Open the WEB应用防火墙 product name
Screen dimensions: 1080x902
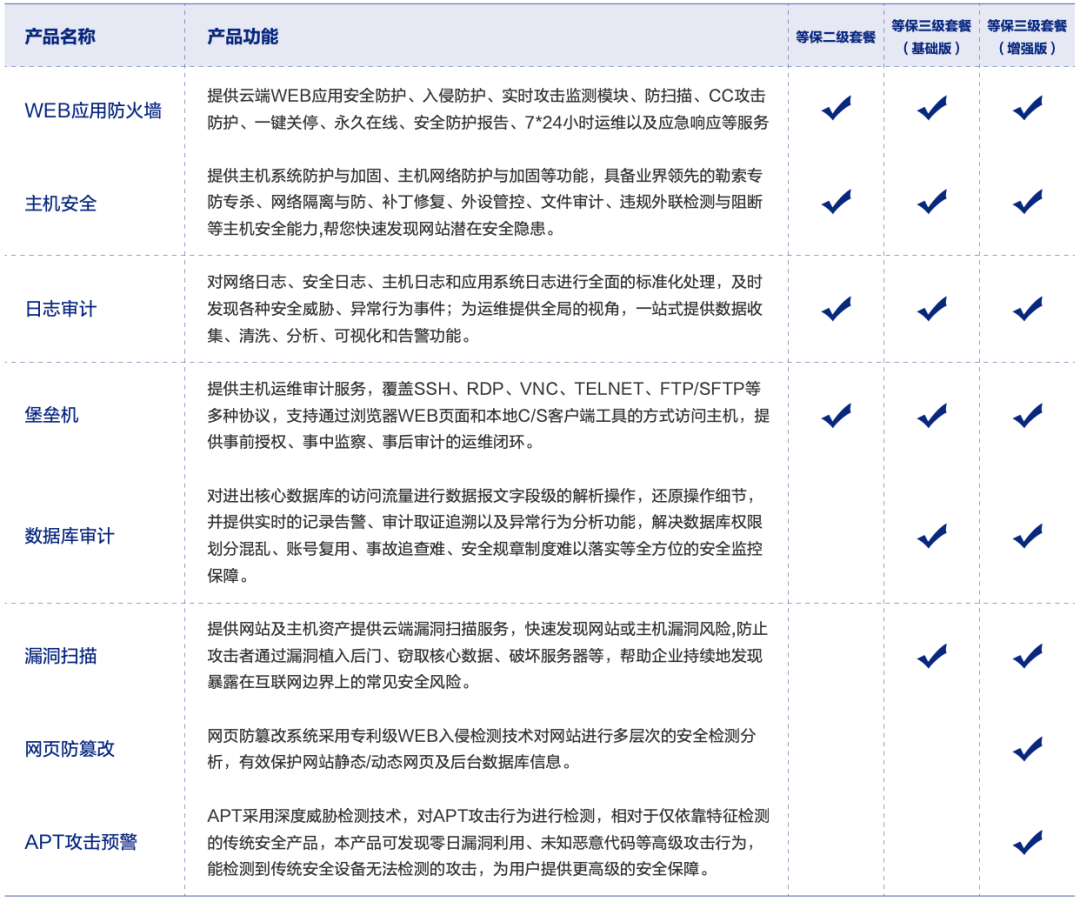tap(93, 110)
